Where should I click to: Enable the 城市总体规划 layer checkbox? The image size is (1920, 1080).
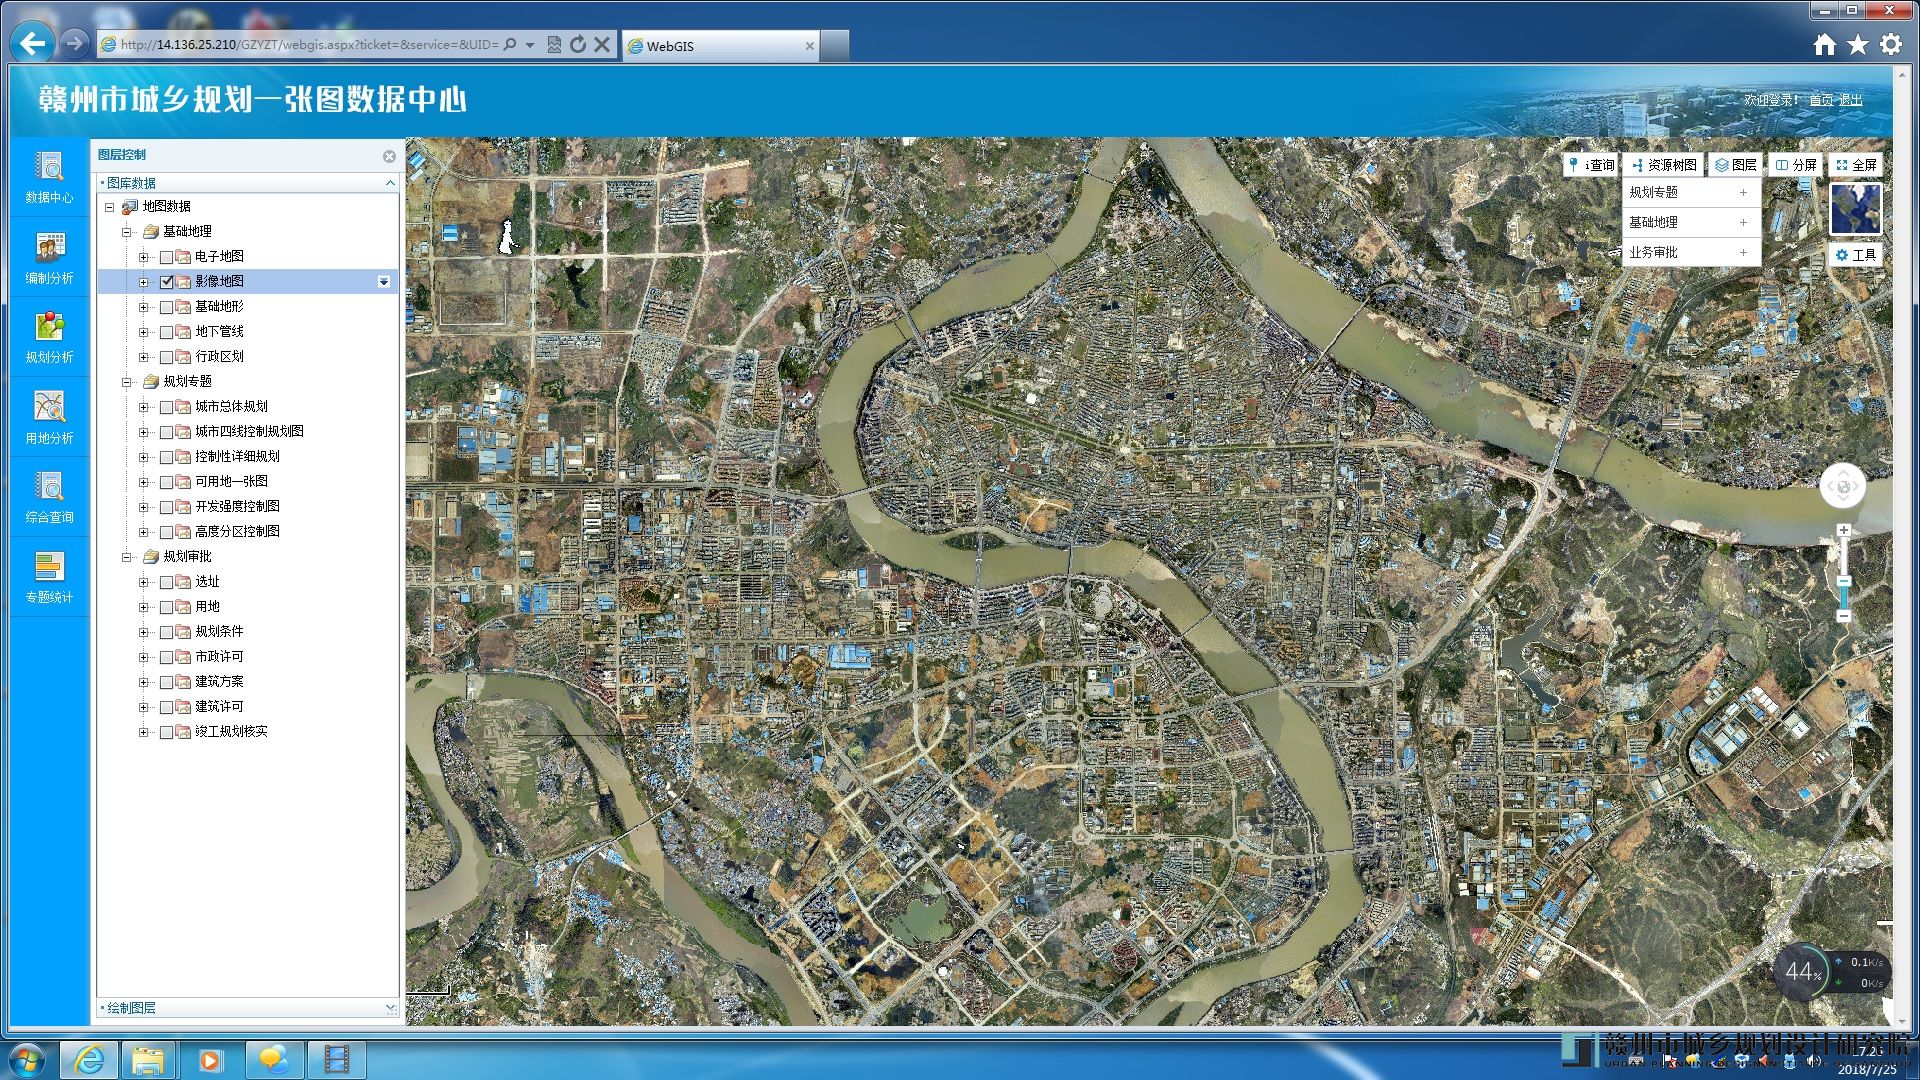(x=166, y=407)
